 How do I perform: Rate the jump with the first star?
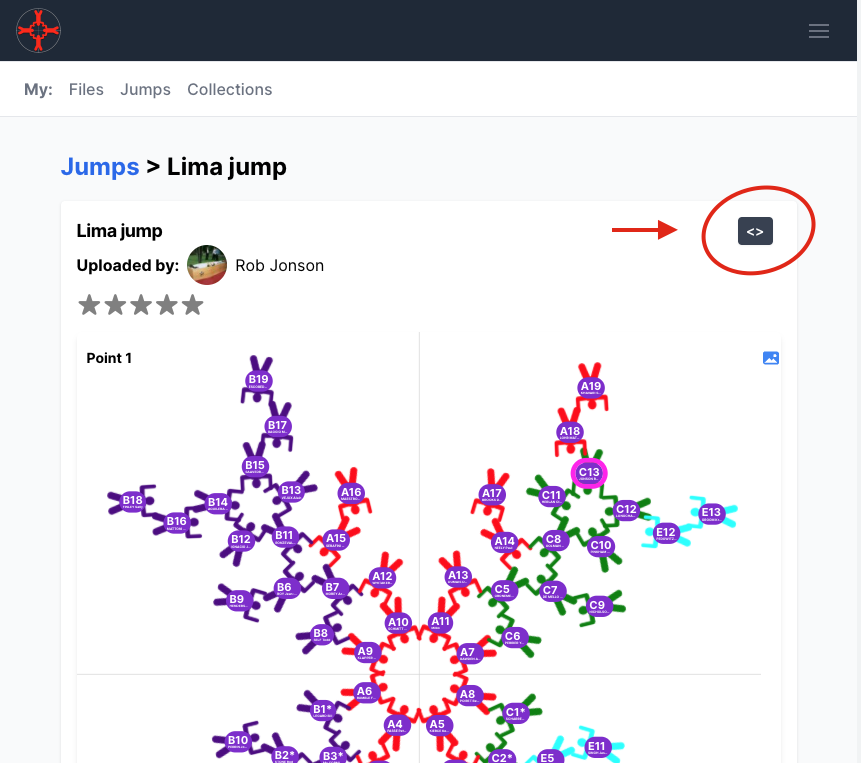tap(89, 305)
